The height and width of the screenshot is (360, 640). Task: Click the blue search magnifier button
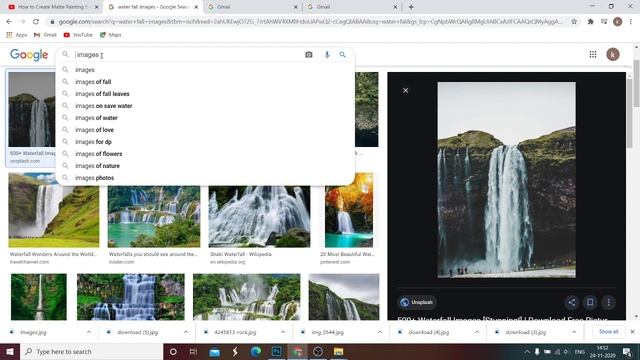tap(342, 54)
